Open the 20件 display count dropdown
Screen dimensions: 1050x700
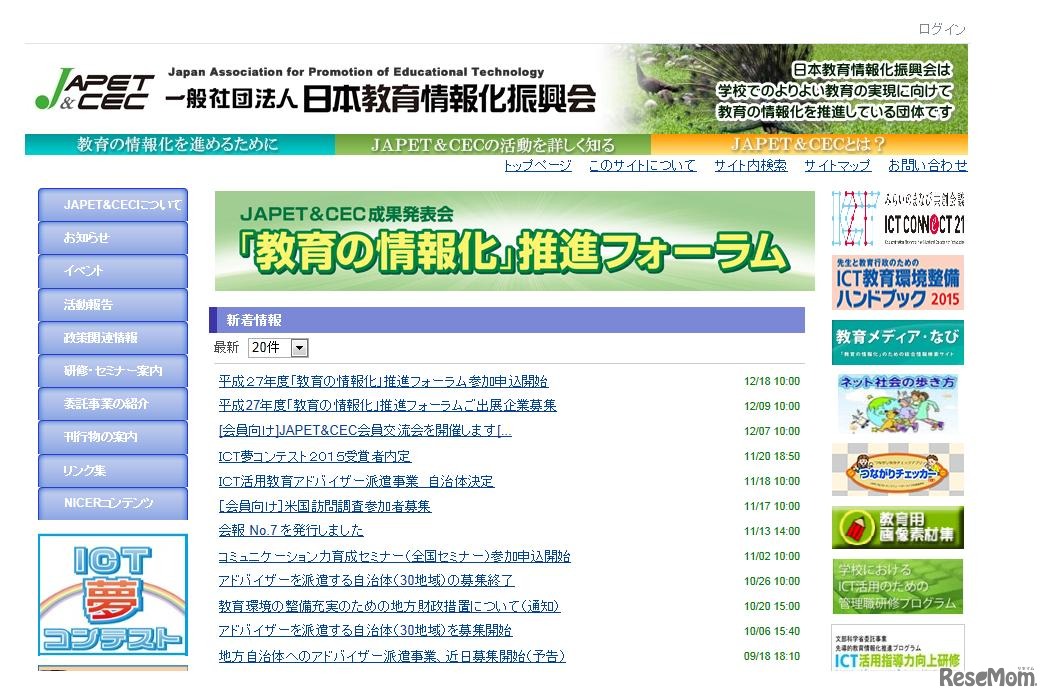tap(278, 347)
